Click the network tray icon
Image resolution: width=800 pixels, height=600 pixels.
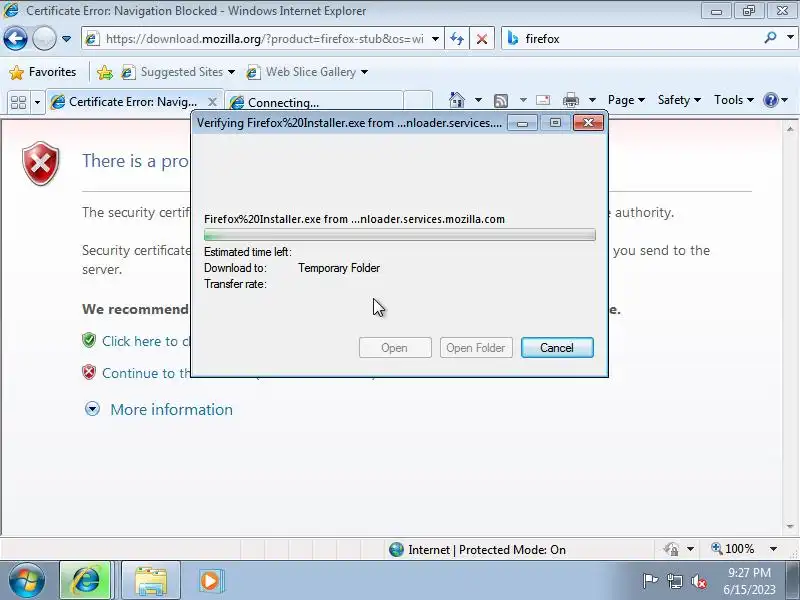pos(675,581)
